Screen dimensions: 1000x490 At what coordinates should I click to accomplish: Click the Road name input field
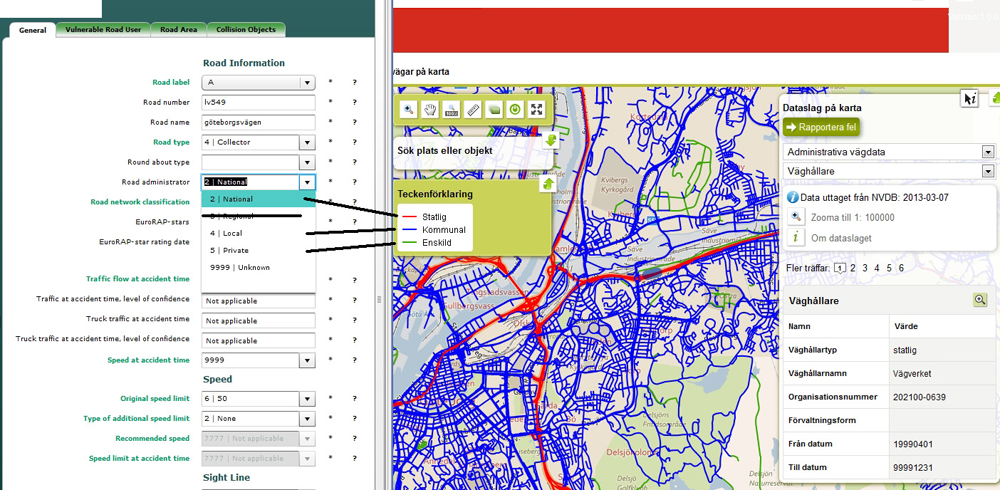coord(258,122)
